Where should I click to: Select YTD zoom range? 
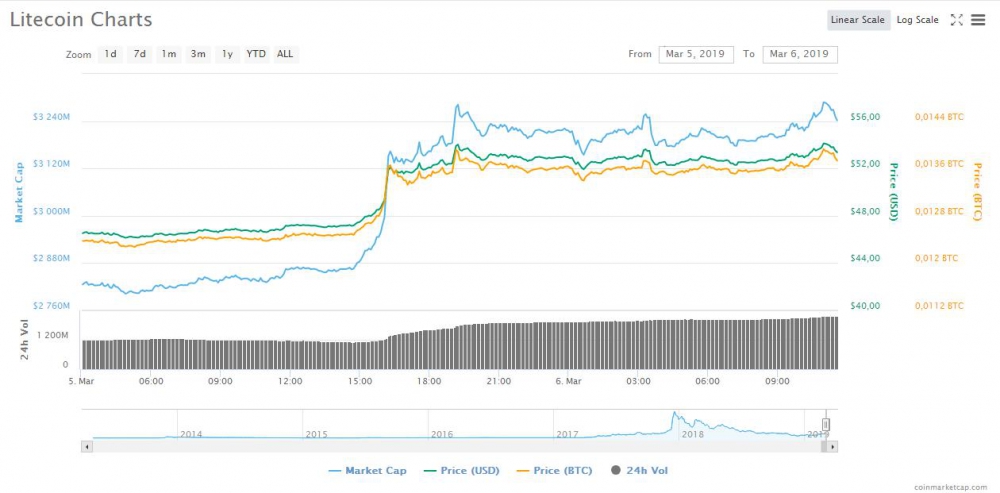point(256,54)
